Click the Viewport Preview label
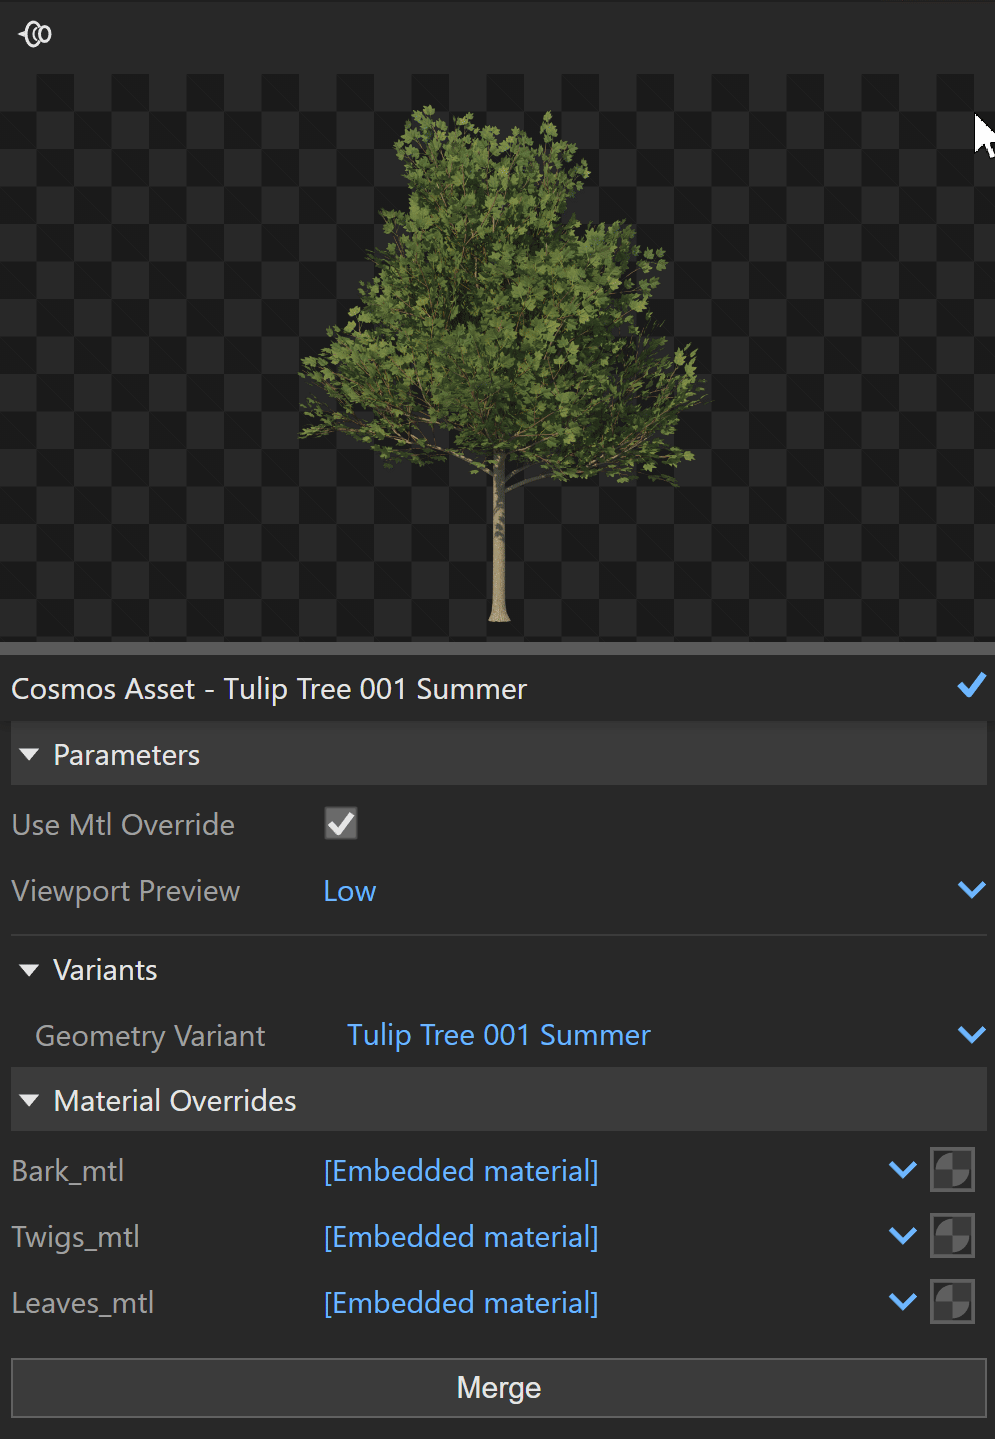 coord(126,891)
